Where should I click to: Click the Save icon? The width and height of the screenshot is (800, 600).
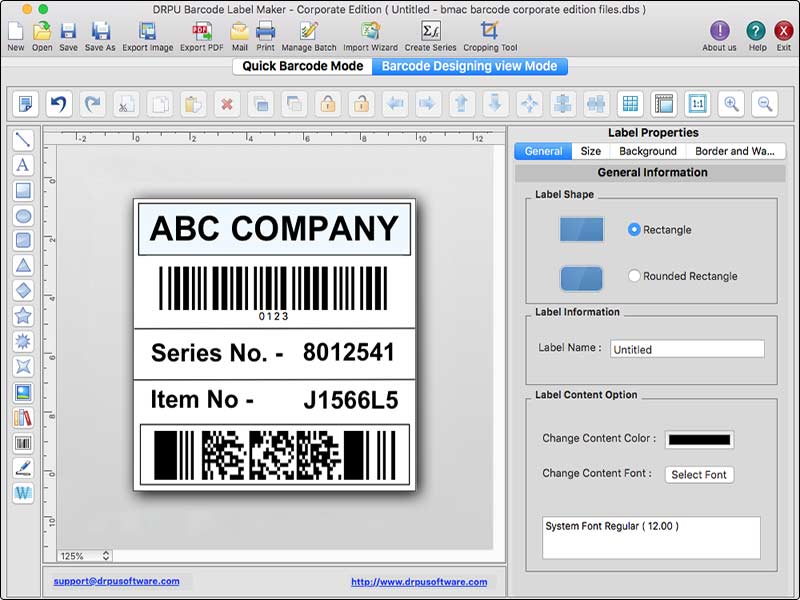click(68, 31)
